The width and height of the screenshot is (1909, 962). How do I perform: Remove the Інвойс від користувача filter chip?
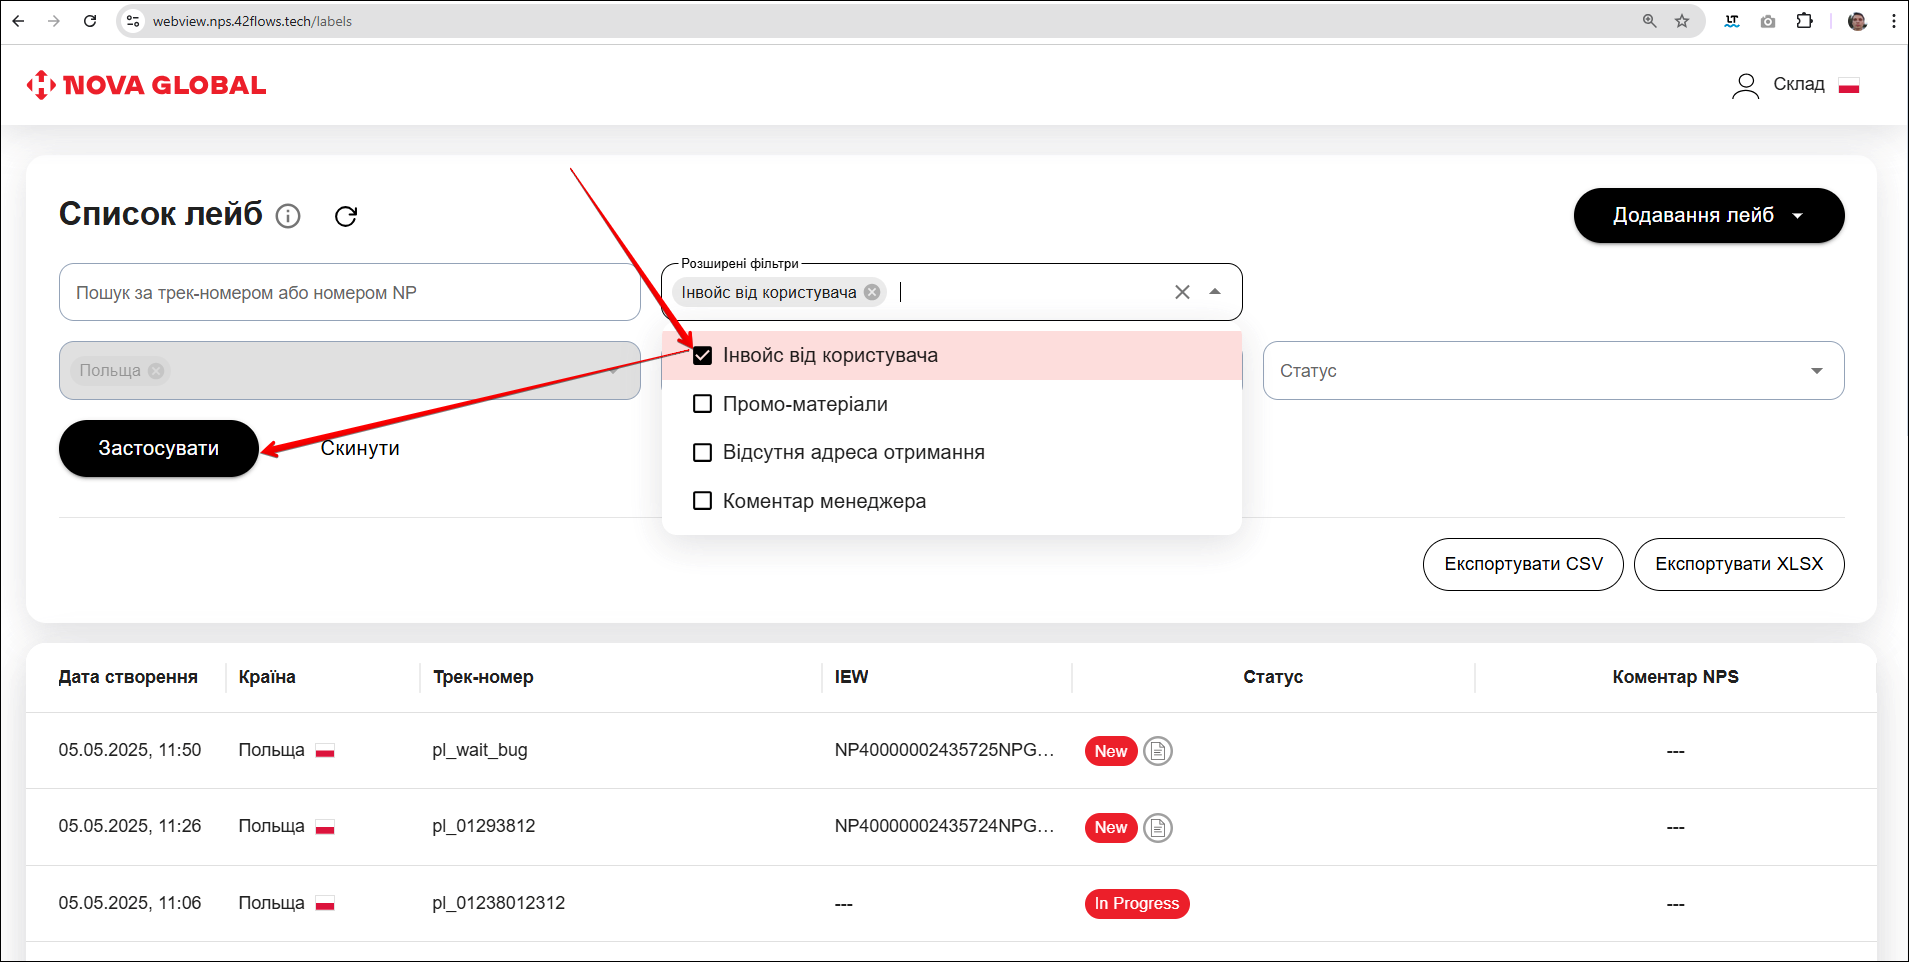click(872, 292)
